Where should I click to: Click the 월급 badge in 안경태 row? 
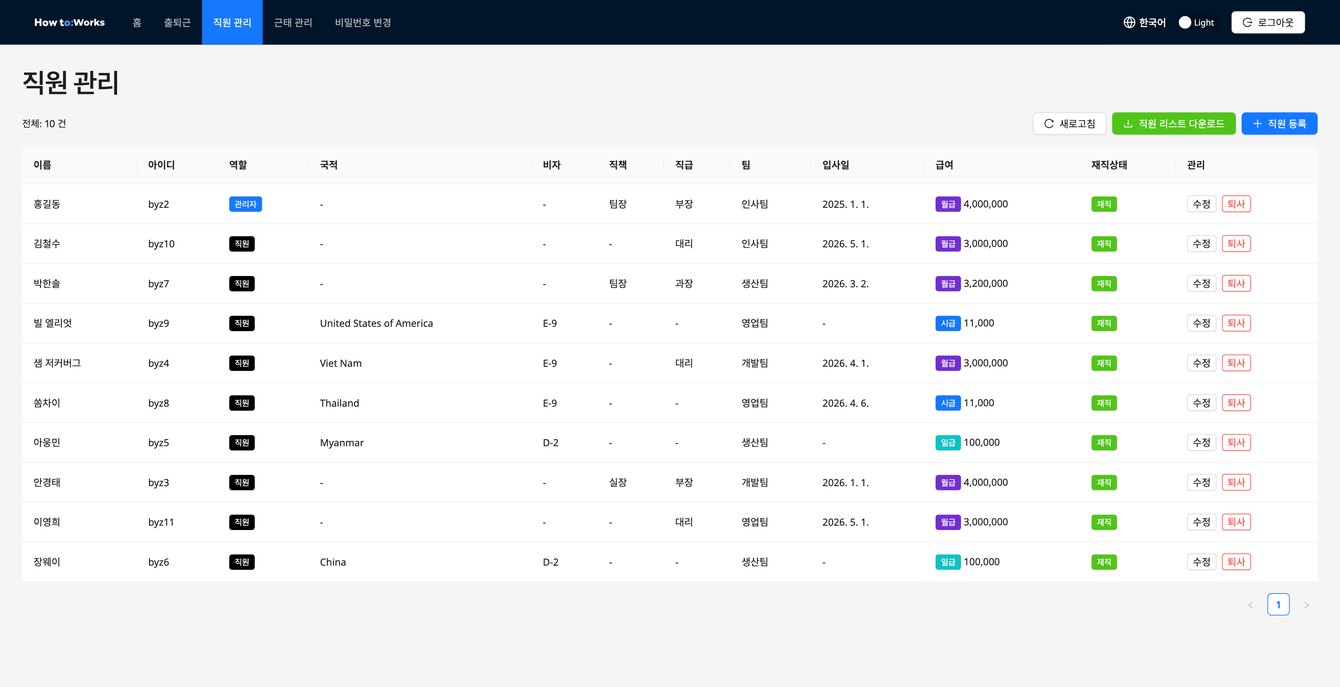(947, 482)
